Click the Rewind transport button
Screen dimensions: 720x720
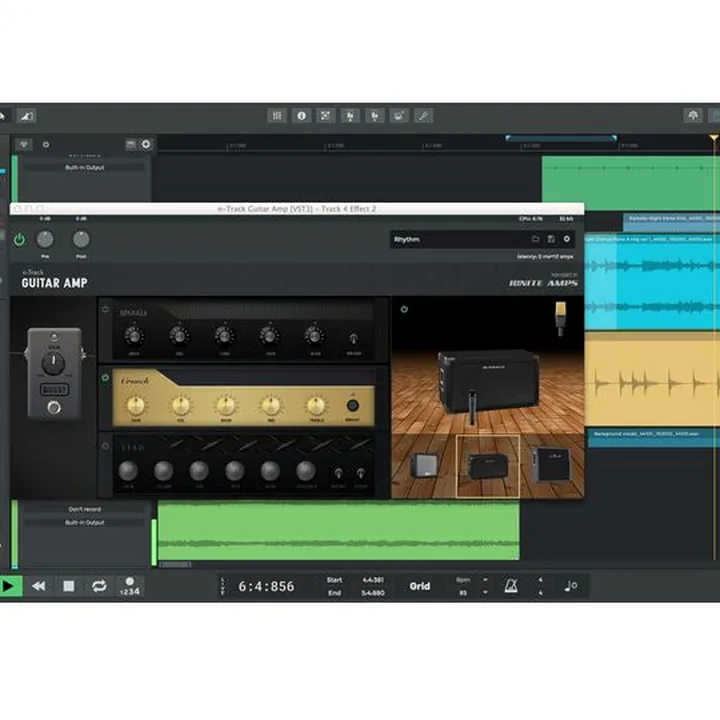click(x=39, y=586)
